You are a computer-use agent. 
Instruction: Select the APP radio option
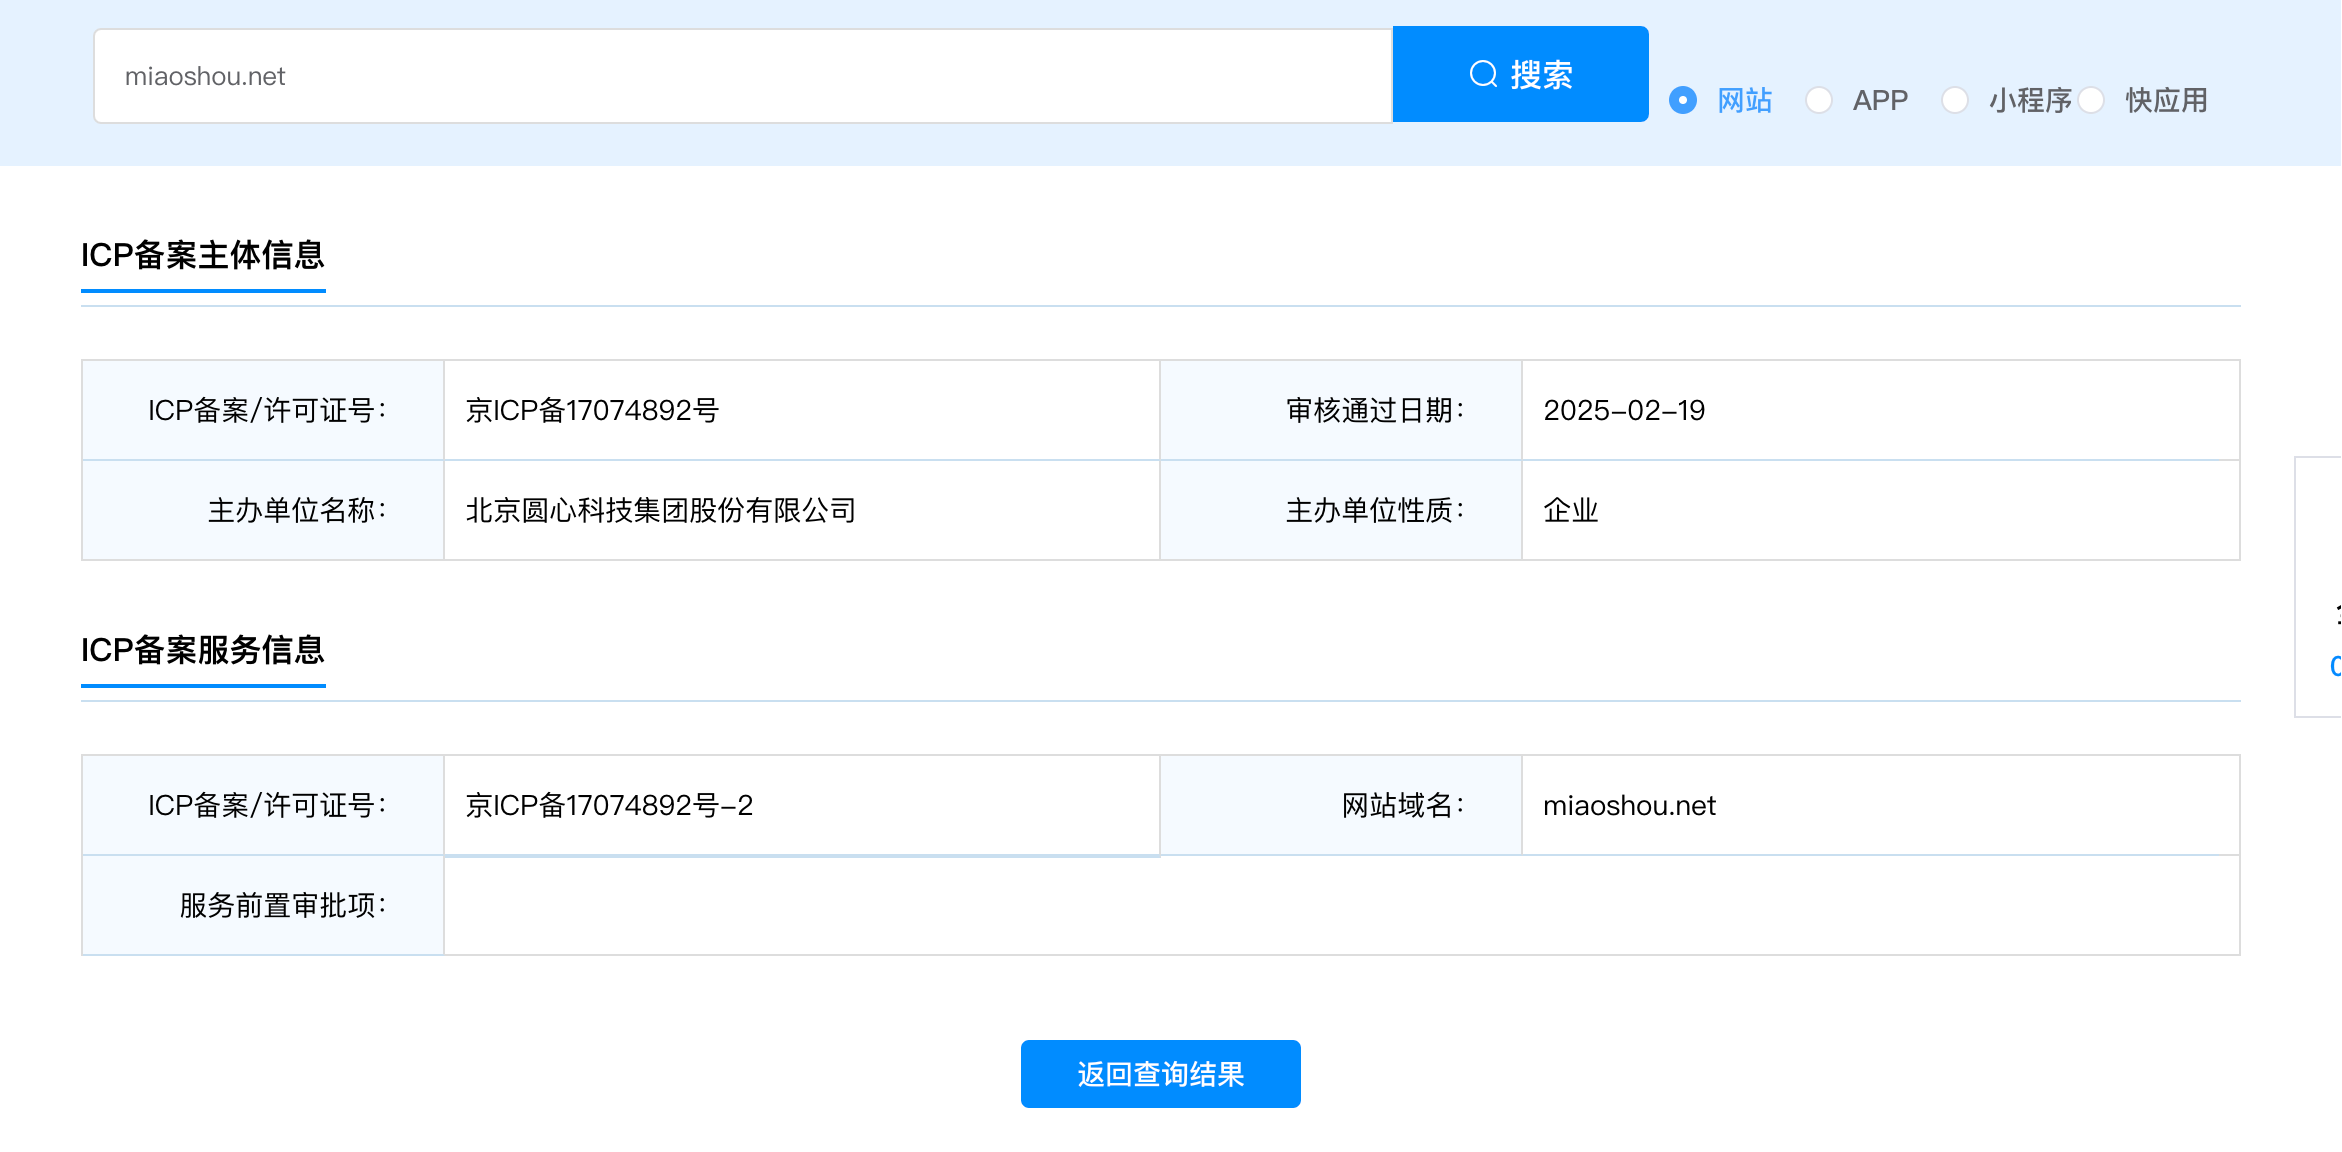tap(1819, 100)
